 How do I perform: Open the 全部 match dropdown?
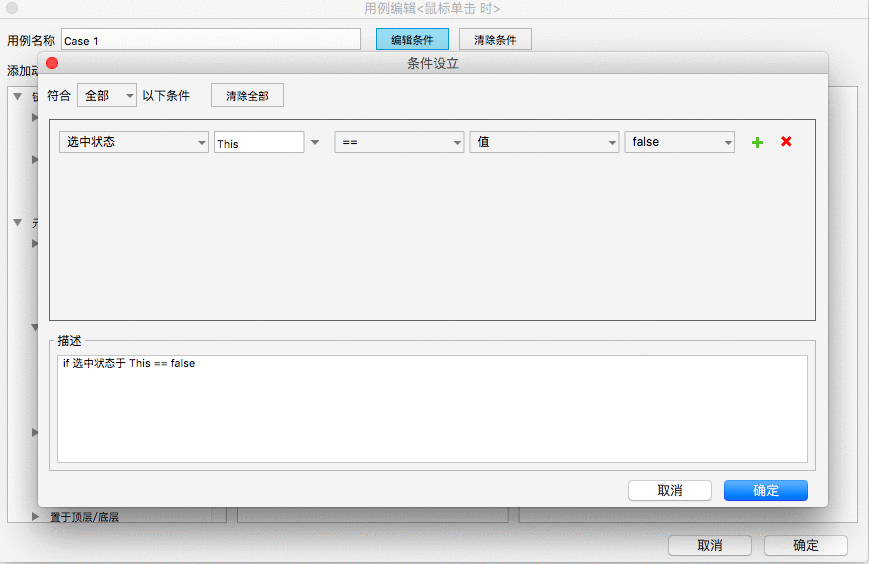point(107,95)
